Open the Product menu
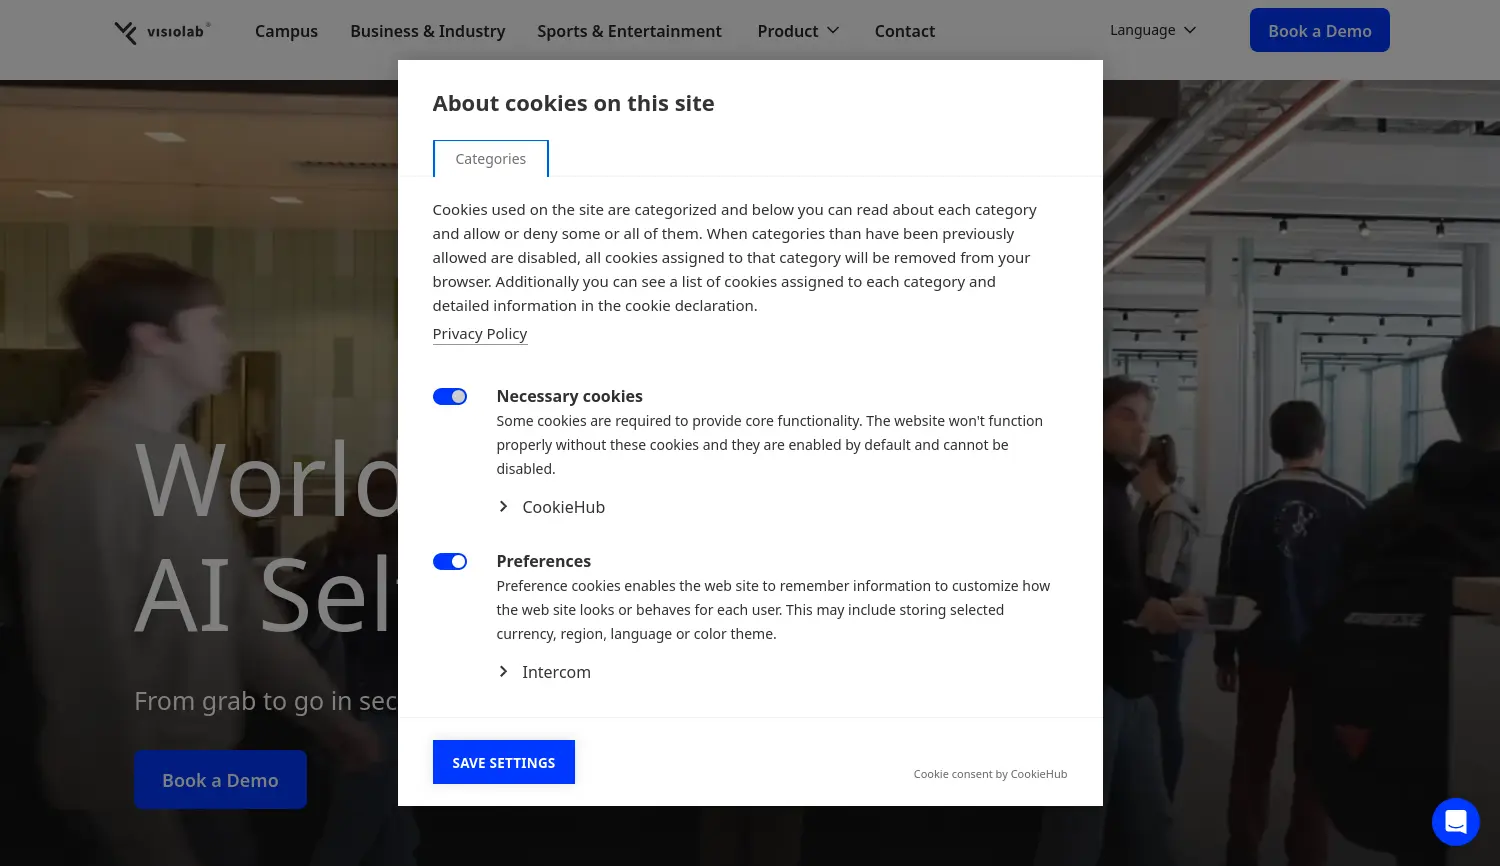1500x866 pixels. pos(788,31)
